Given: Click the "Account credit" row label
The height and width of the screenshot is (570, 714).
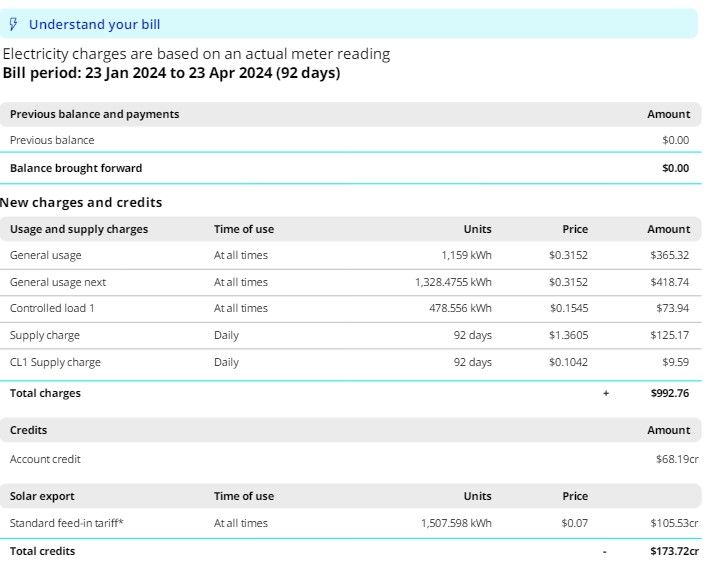Looking at the screenshot, I should tap(45, 459).
